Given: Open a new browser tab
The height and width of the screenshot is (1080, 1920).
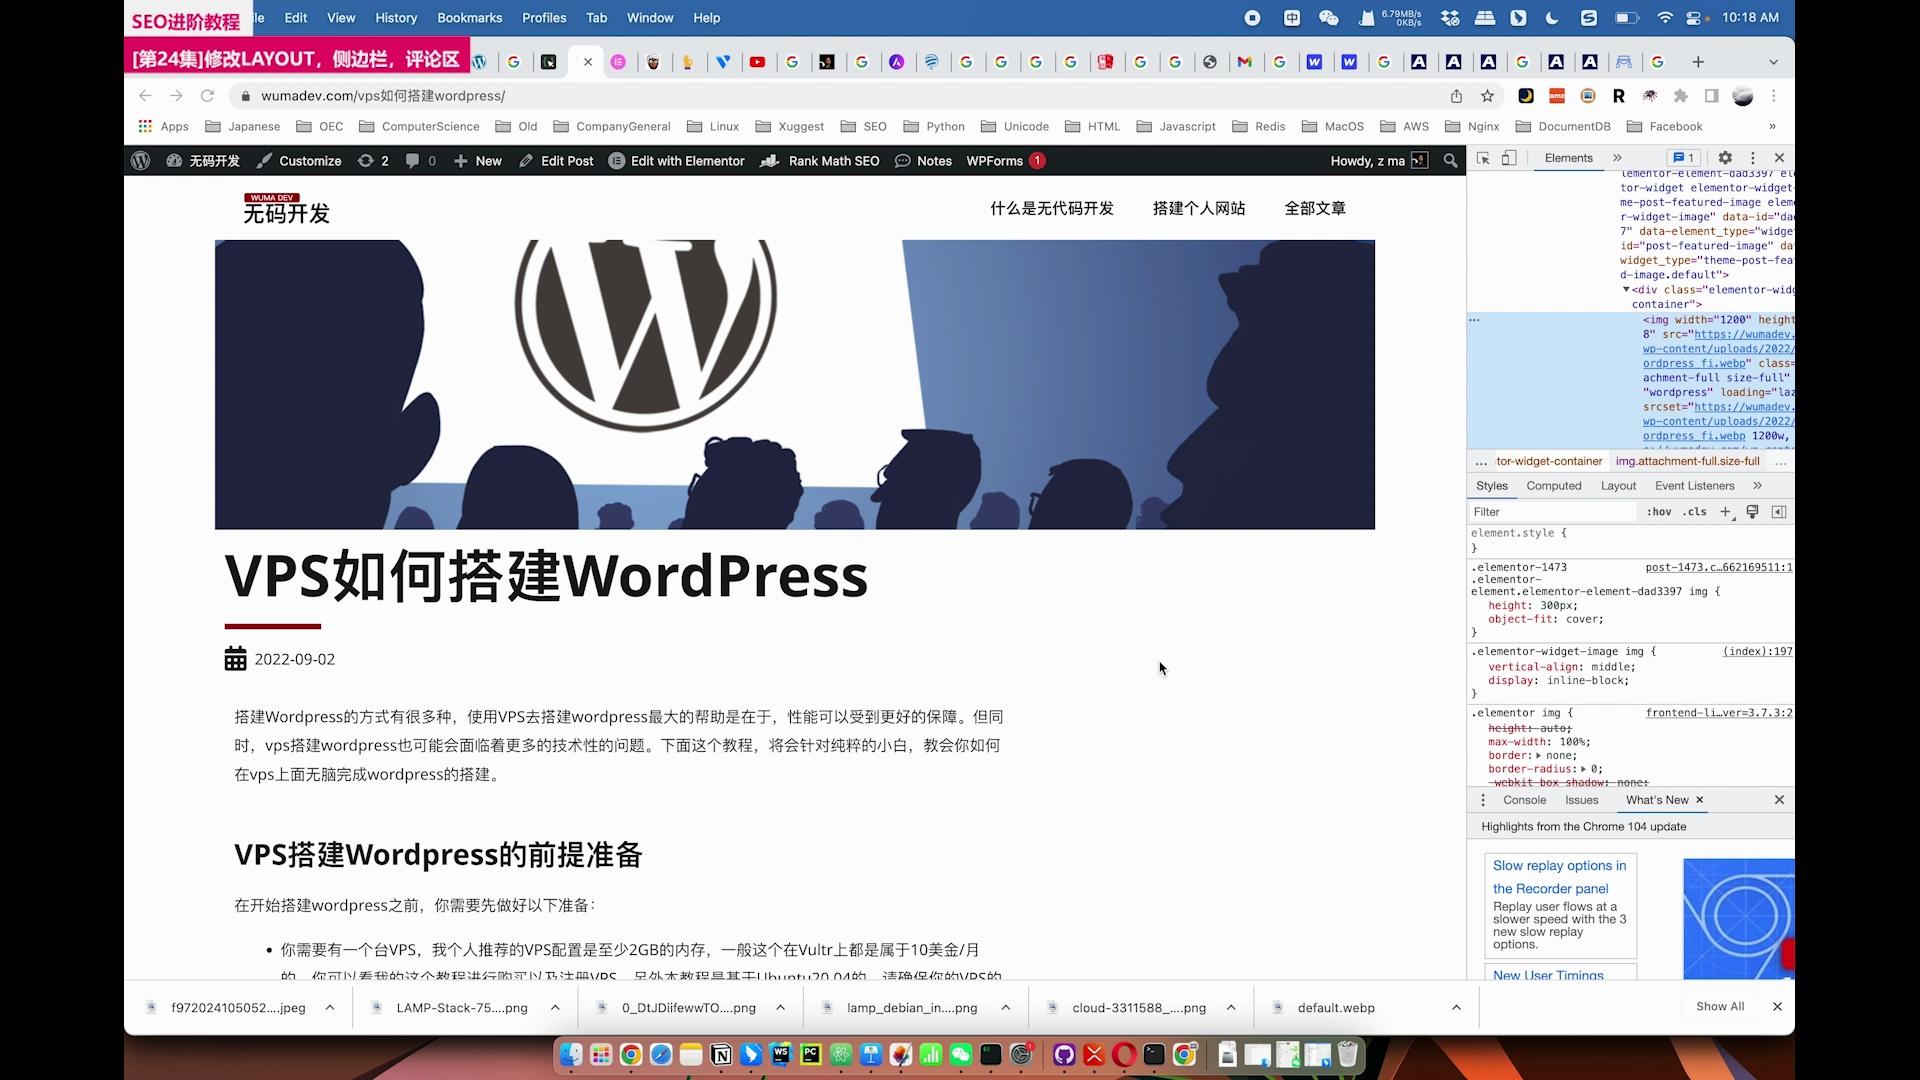Looking at the screenshot, I should click(1698, 62).
